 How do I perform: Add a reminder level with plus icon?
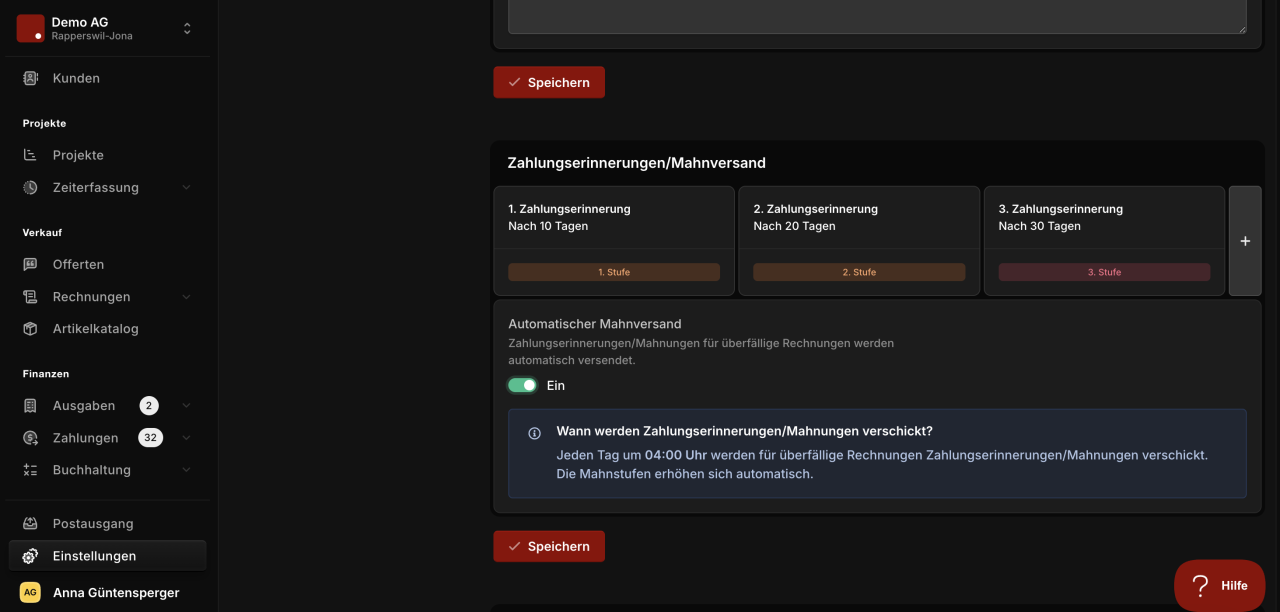click(1245, 241)
